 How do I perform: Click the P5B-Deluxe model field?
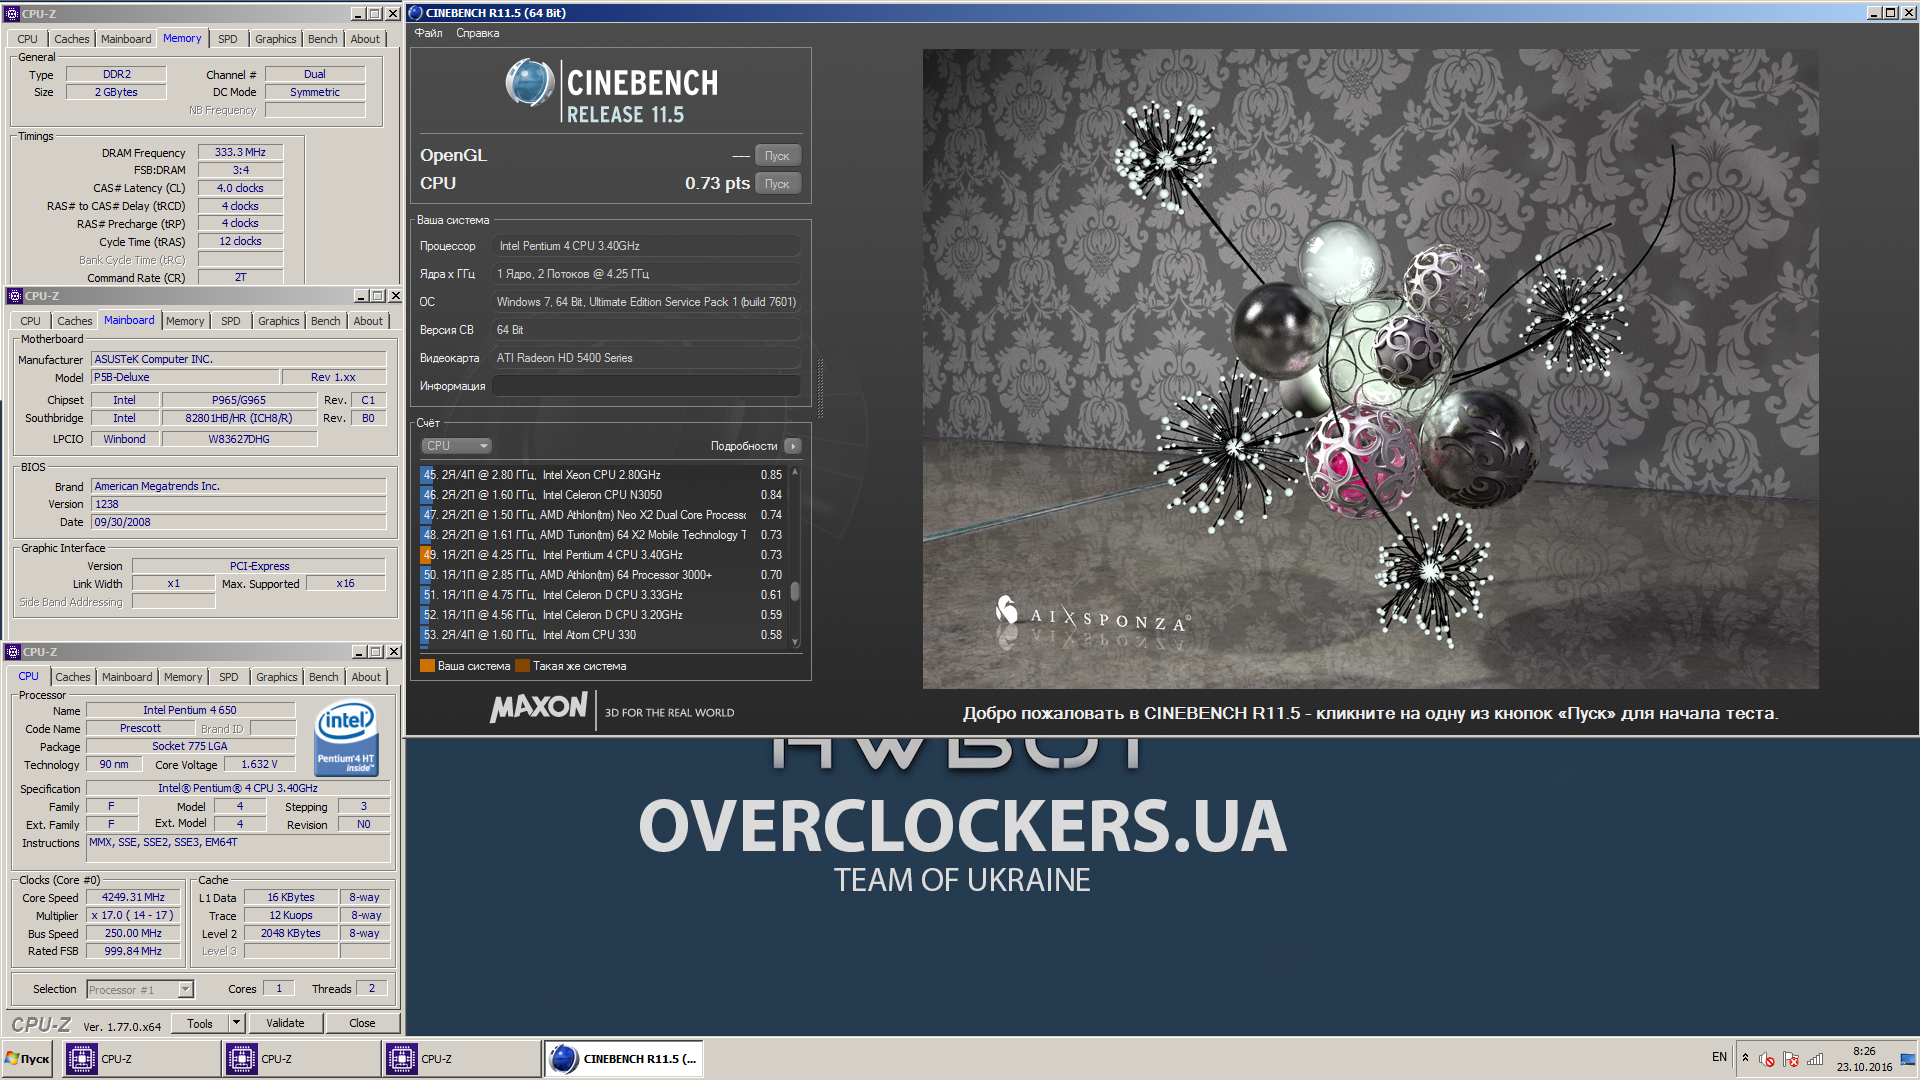coord(184,377)
